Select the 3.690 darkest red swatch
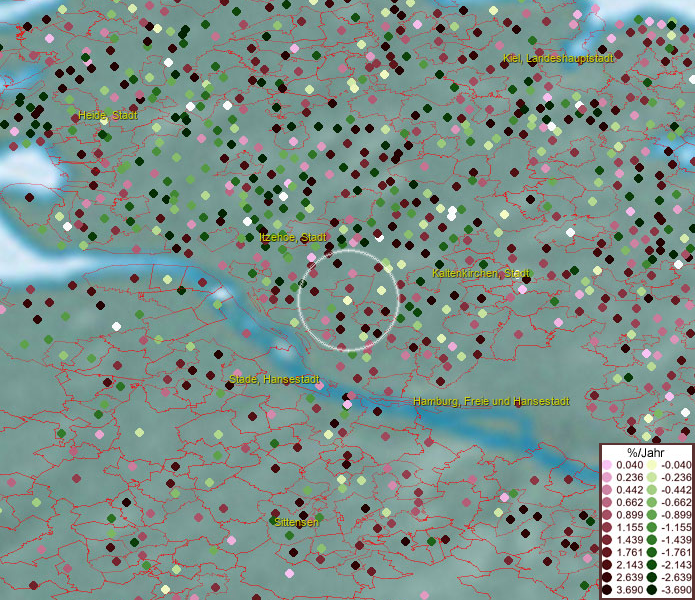The width and height of the screenshot is (695, 600). [607, 590]
